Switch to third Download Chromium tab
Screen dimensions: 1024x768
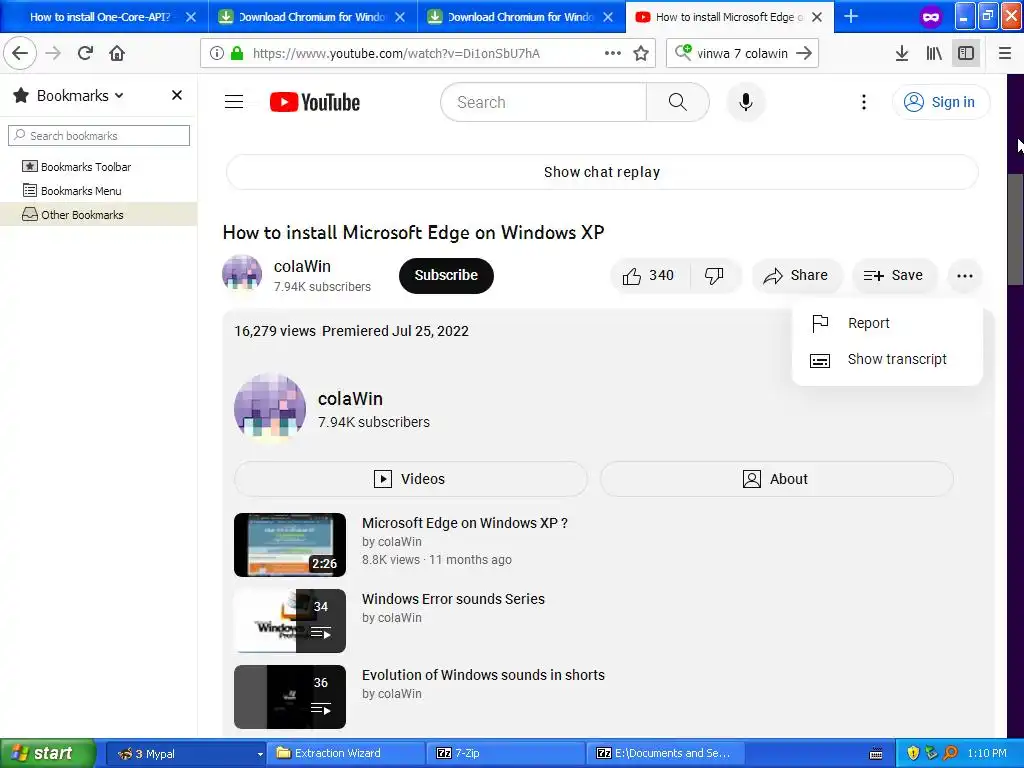click(520, 17)
